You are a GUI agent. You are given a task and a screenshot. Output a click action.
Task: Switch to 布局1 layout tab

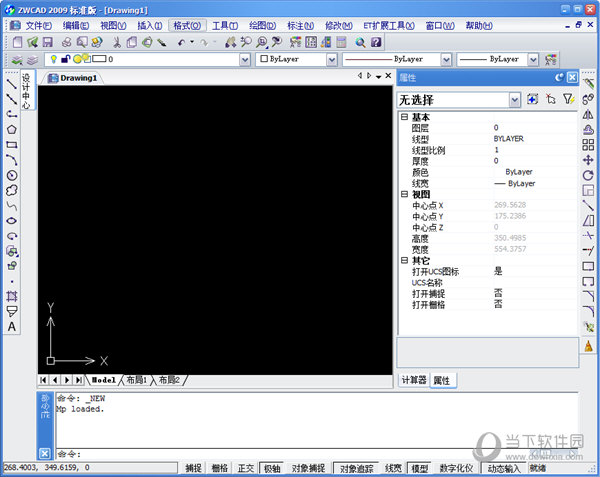[137, 380]
